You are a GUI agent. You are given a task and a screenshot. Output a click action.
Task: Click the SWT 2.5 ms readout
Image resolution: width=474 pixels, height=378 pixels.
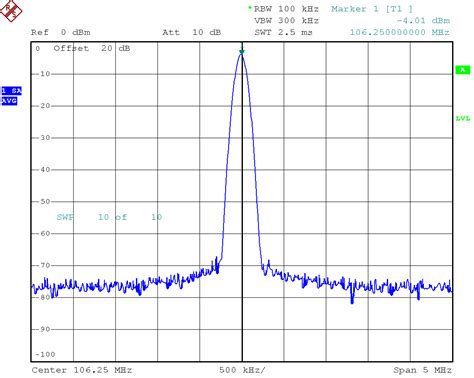tap(283, 32)
